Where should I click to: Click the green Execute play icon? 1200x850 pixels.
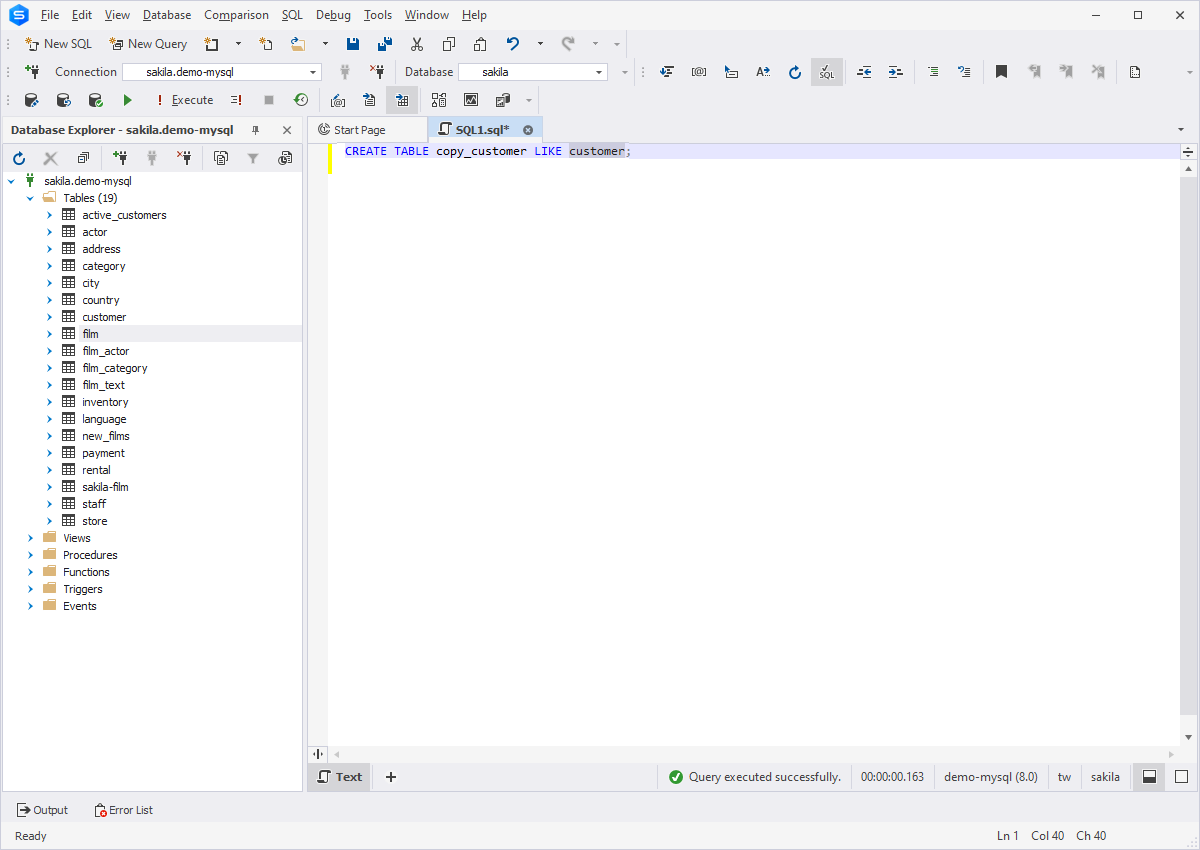pos(127,100)
